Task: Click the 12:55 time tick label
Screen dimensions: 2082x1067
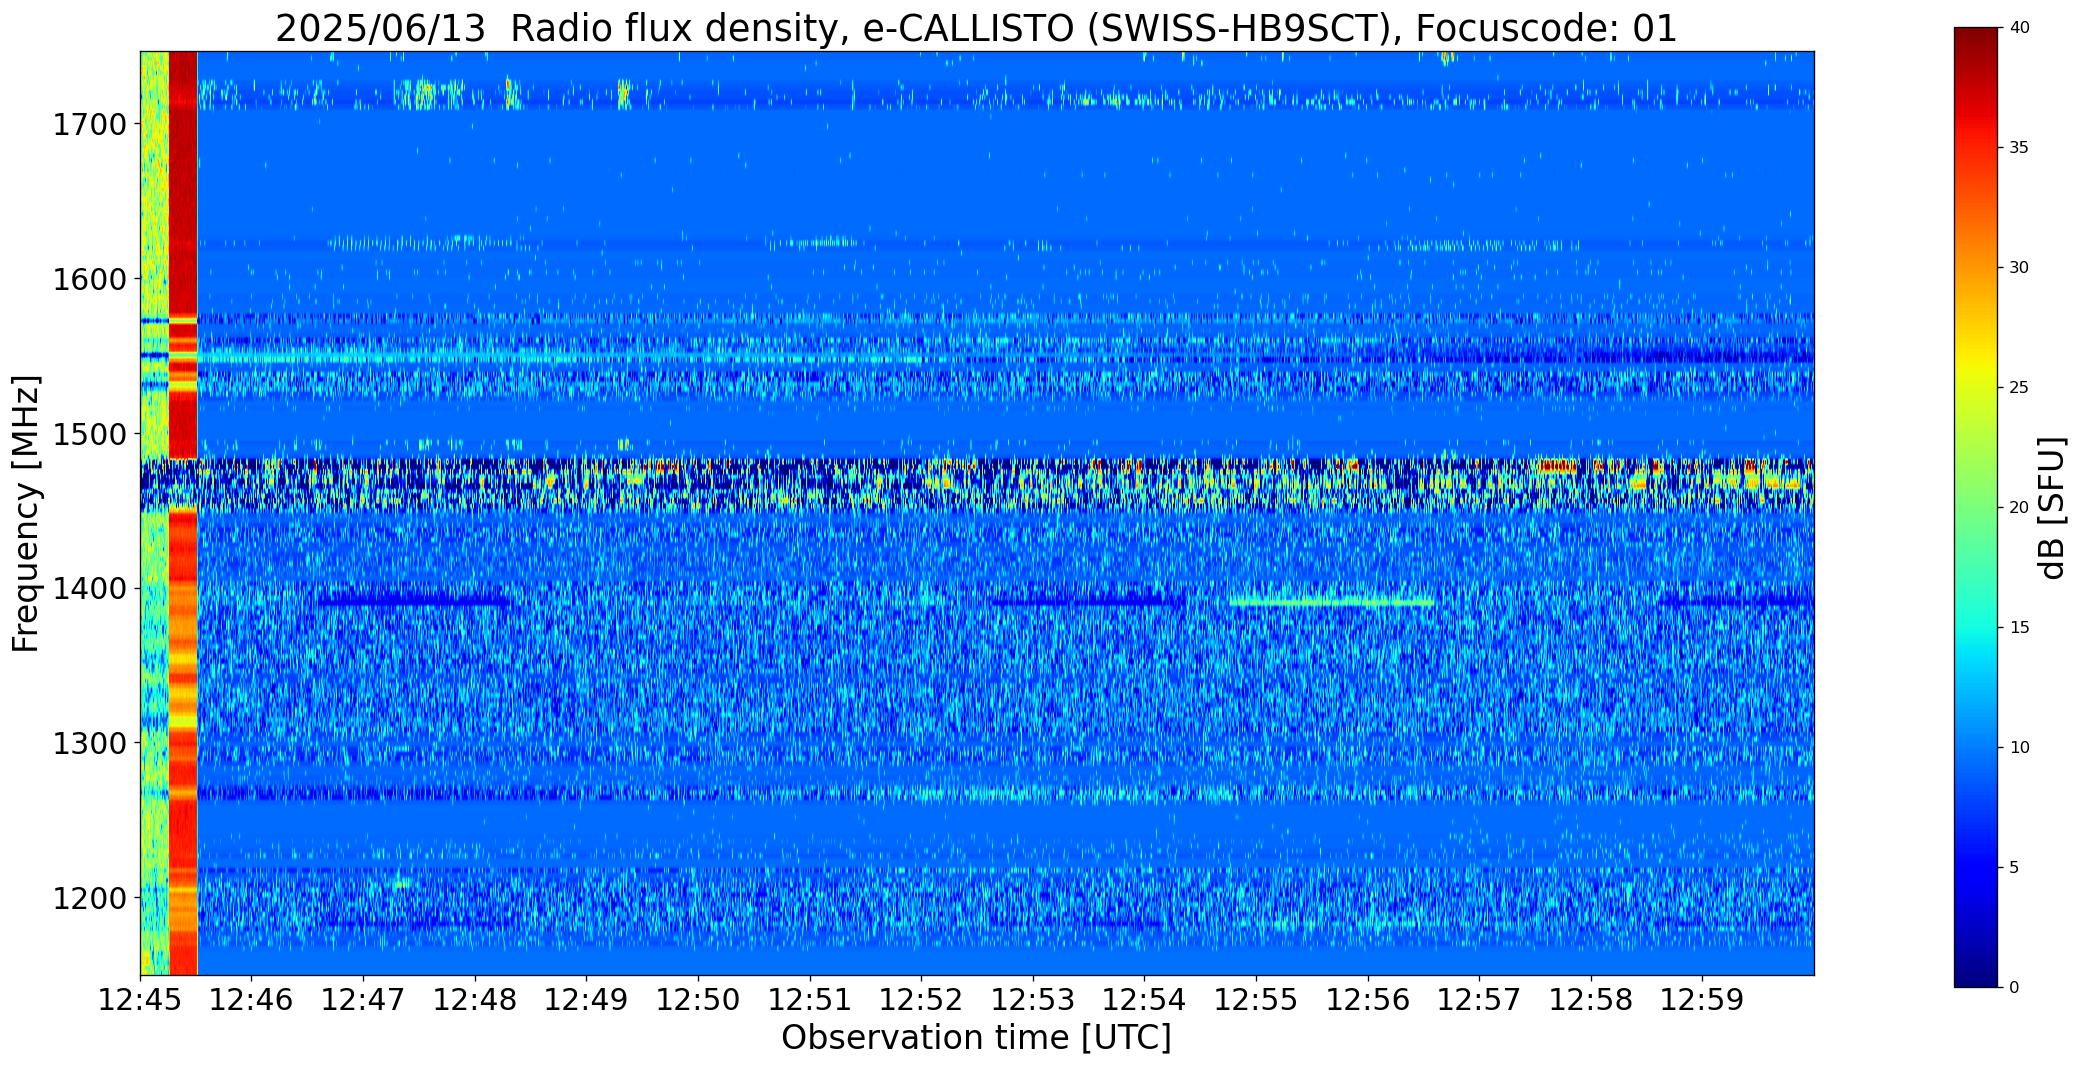Action: pos(1256,999)
